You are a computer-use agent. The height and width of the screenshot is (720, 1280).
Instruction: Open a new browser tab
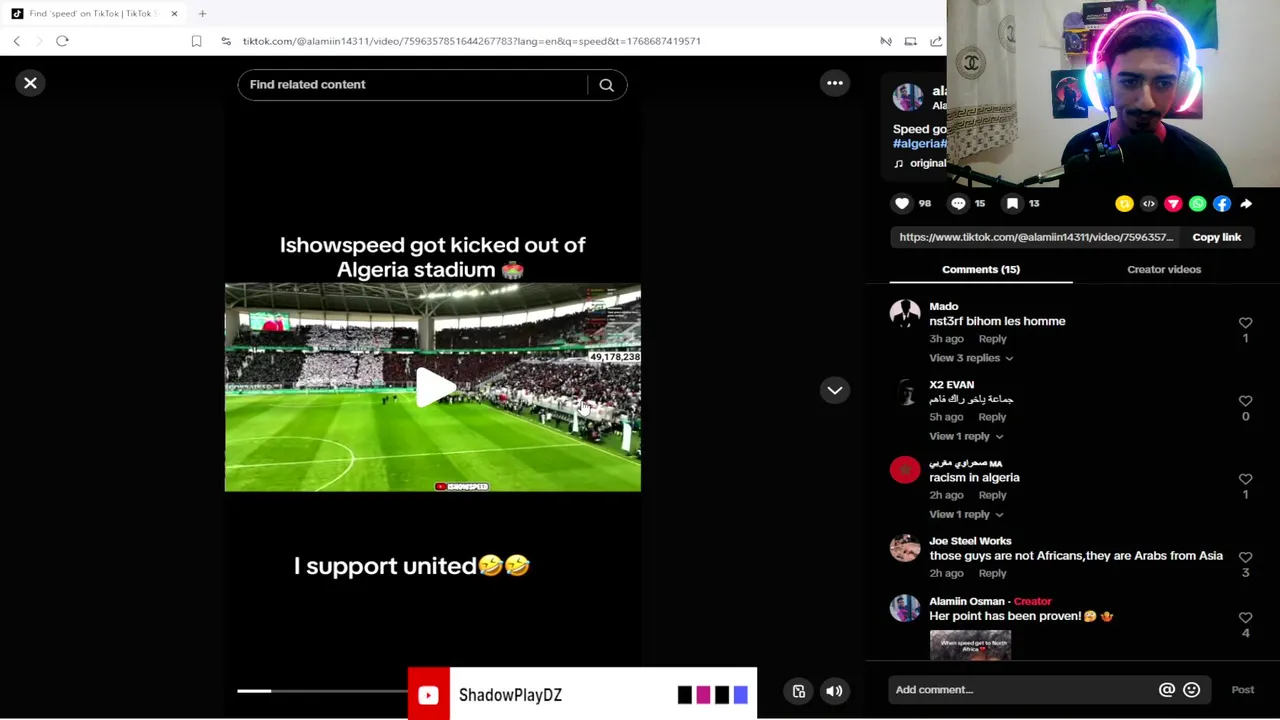pos(202,13)
